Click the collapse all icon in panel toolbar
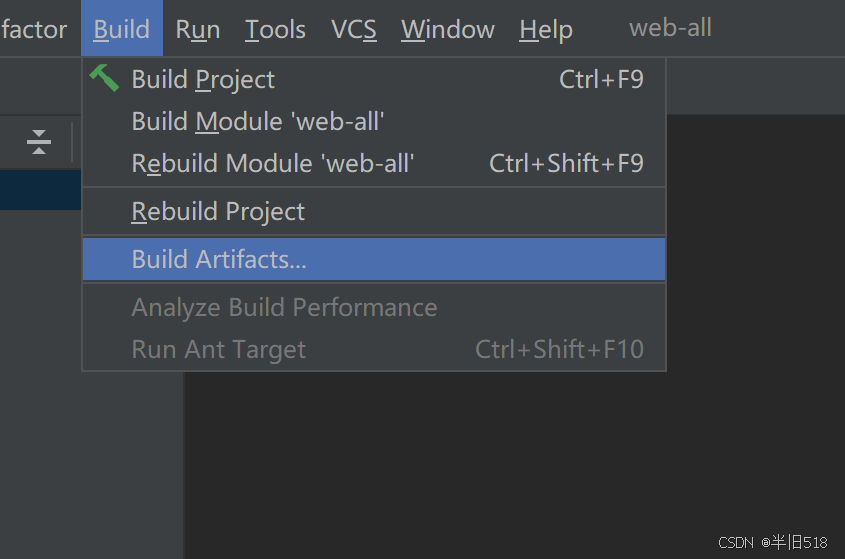The image size is (845, 559). click(39, 142)
